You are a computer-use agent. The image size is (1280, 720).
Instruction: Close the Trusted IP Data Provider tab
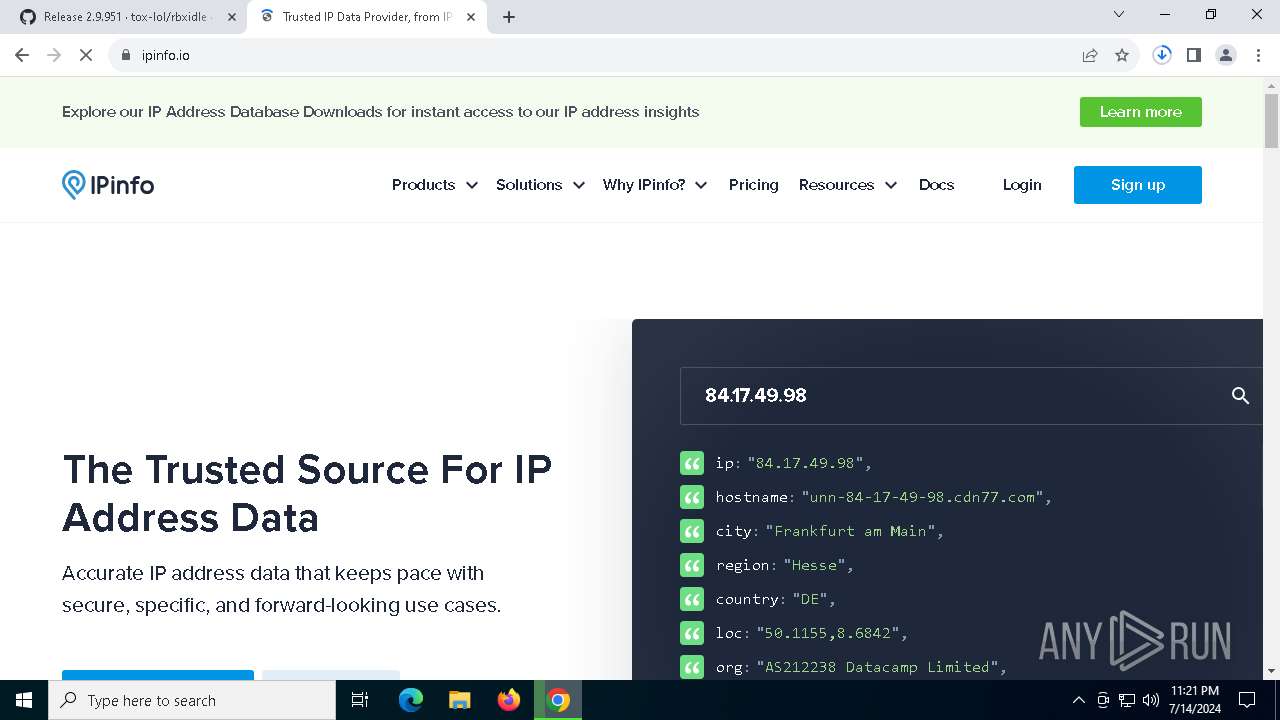coord(471,17)
